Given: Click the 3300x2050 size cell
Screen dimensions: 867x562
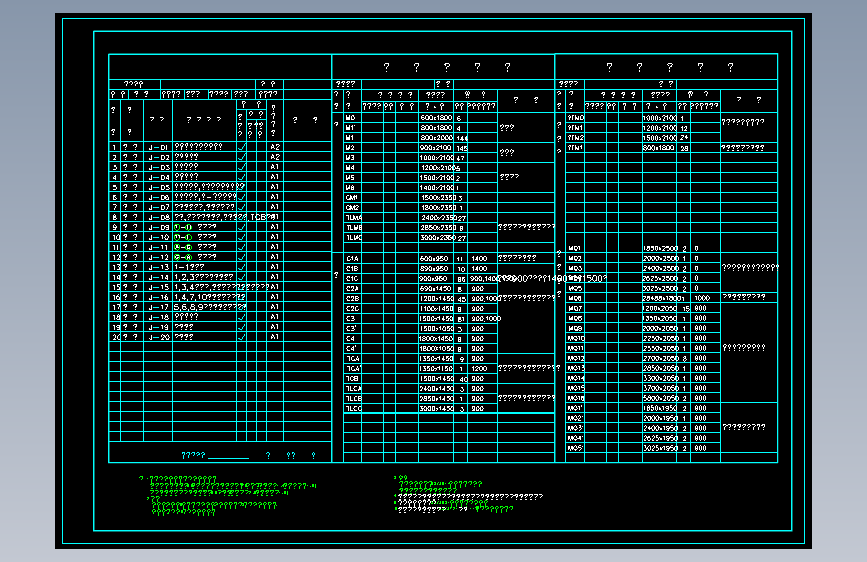Looking at the screenshot, I should 661,378.
